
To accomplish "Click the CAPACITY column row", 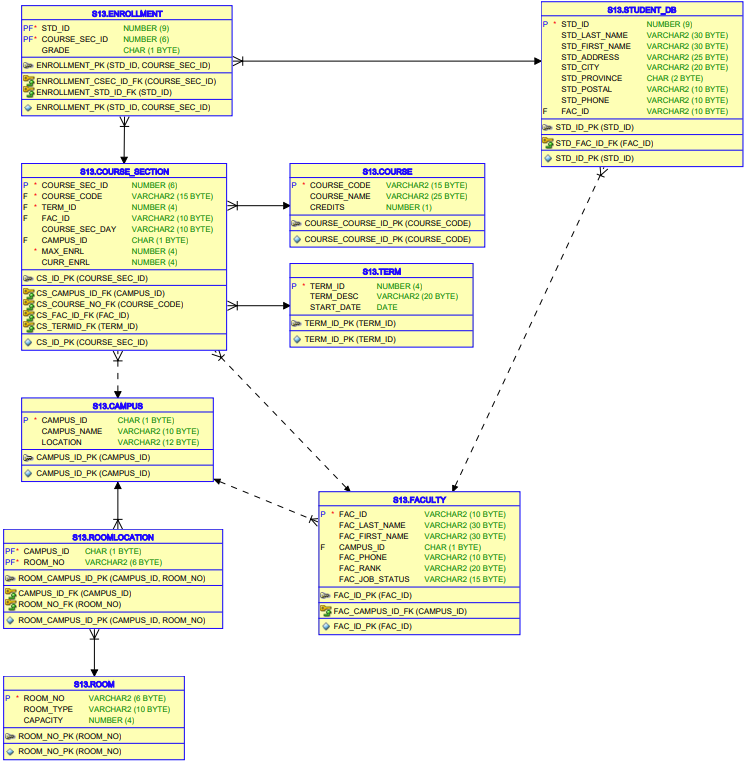I will [94, 721].
